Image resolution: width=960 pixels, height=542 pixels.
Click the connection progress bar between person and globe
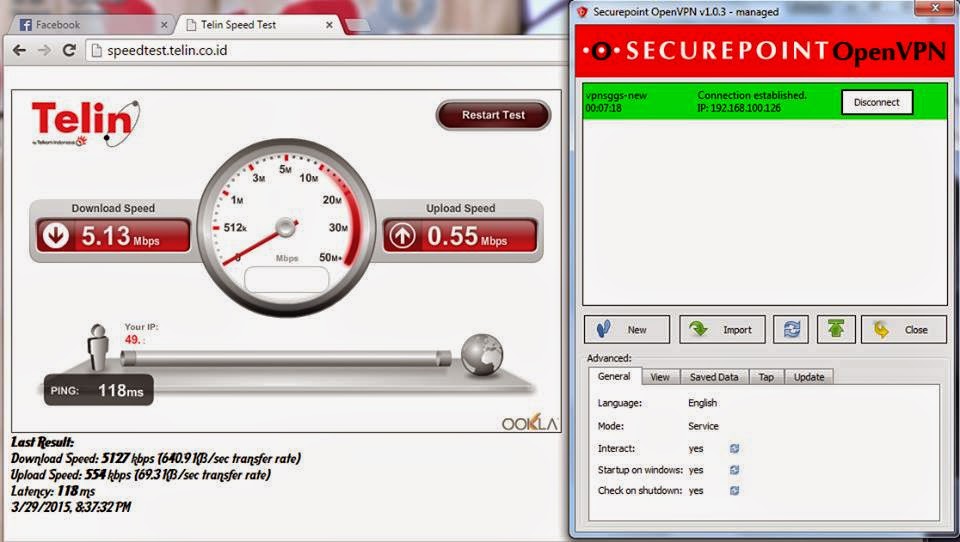pos(286,358)
